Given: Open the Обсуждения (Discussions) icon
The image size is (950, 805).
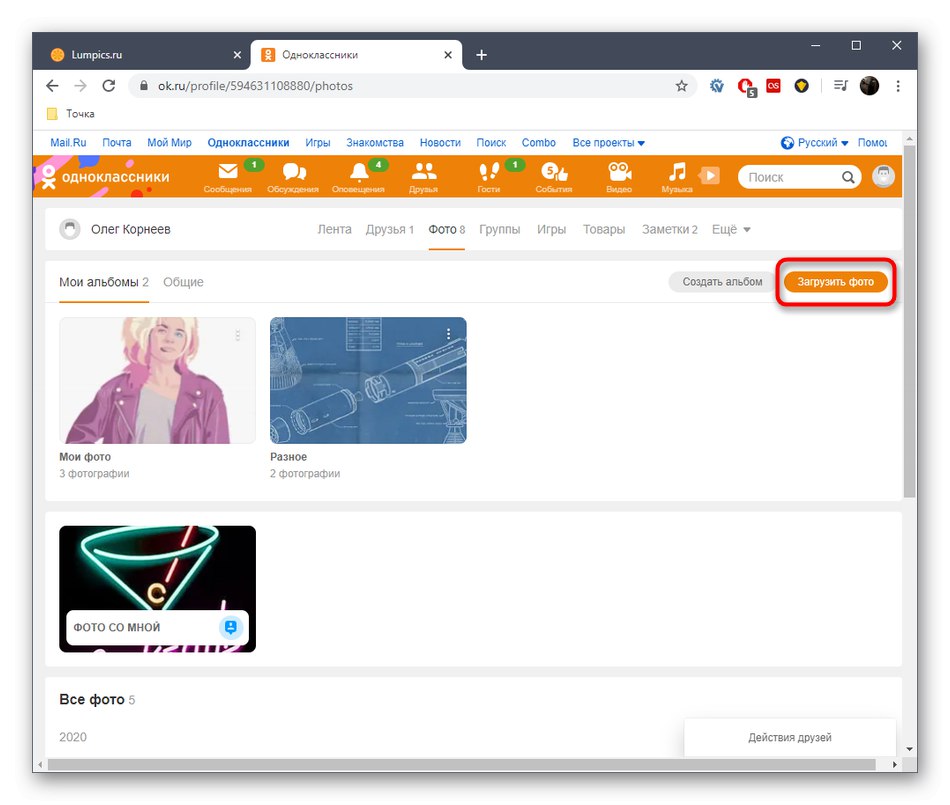Looking at the screenshot, I should tap(293, 175).
